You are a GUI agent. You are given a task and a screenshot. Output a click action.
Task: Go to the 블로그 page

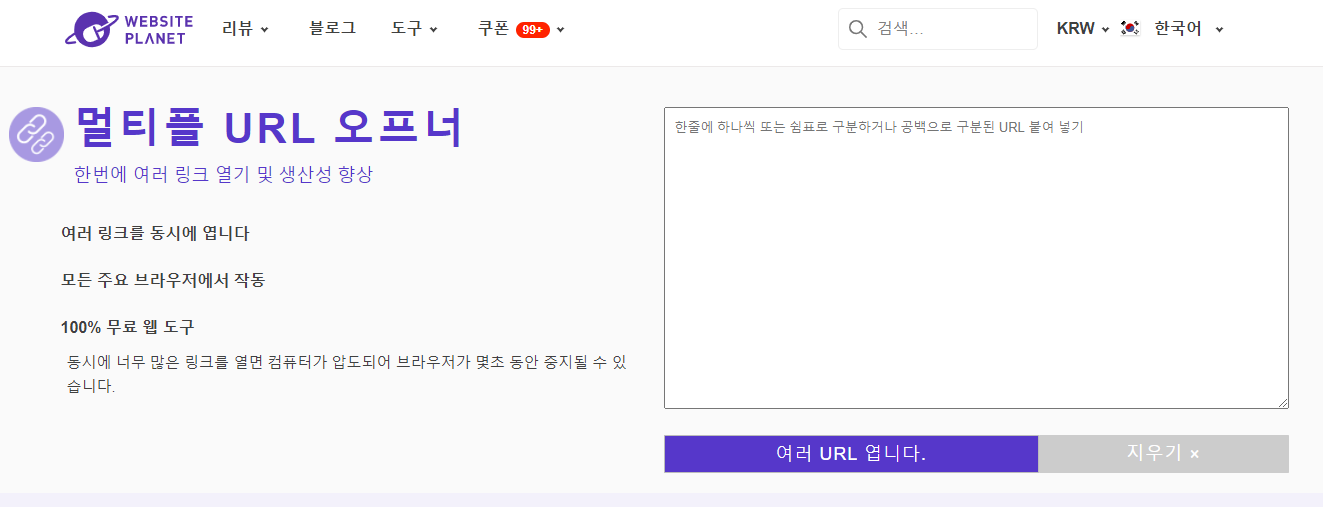[x=332, y=29]
